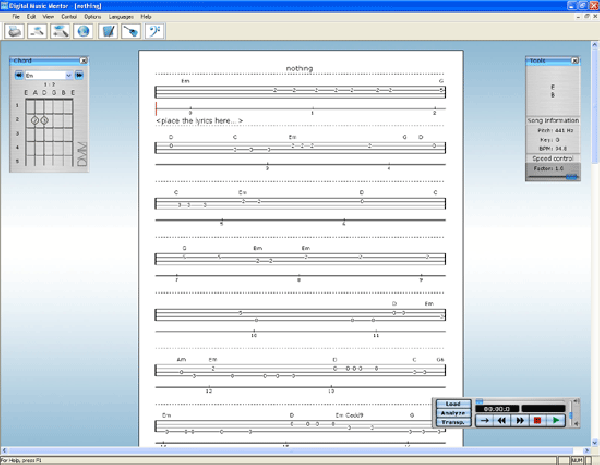Open the Options menu
Screen dimensions: 600x465
[x=92, y=17]
